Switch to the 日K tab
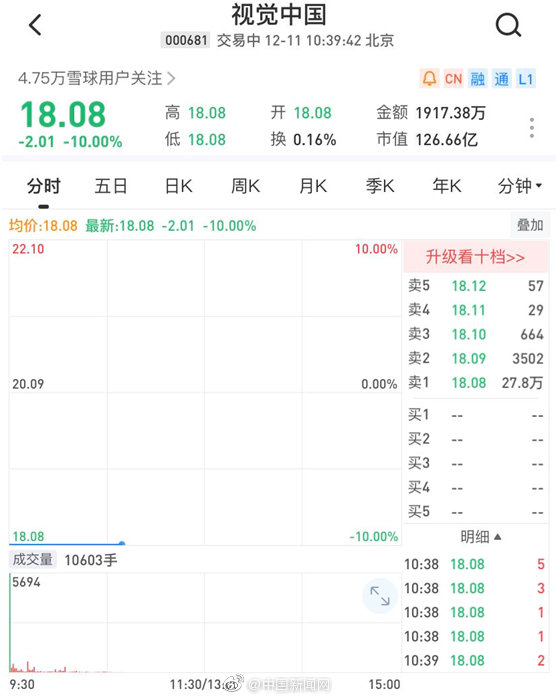This screenshot has width=558, height=699. [x=178, y=186]
